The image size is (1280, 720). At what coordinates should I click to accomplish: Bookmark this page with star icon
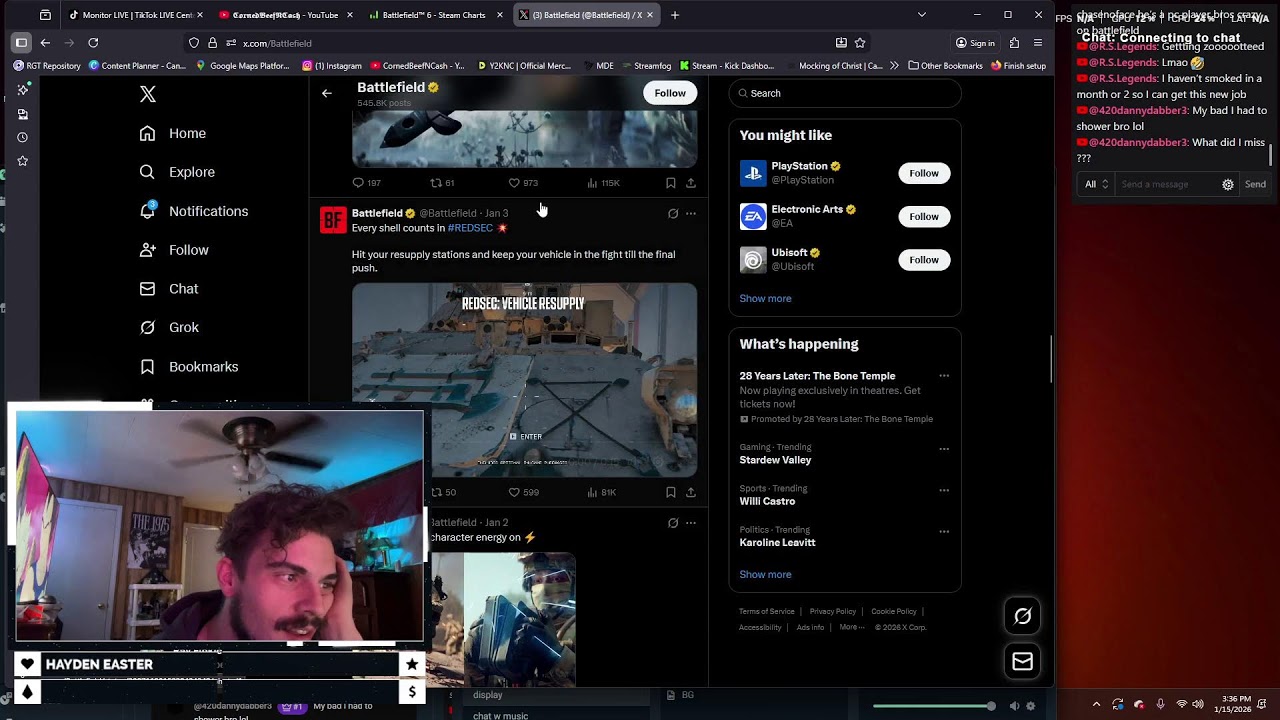pyautogui.click(x=860, y=43)
